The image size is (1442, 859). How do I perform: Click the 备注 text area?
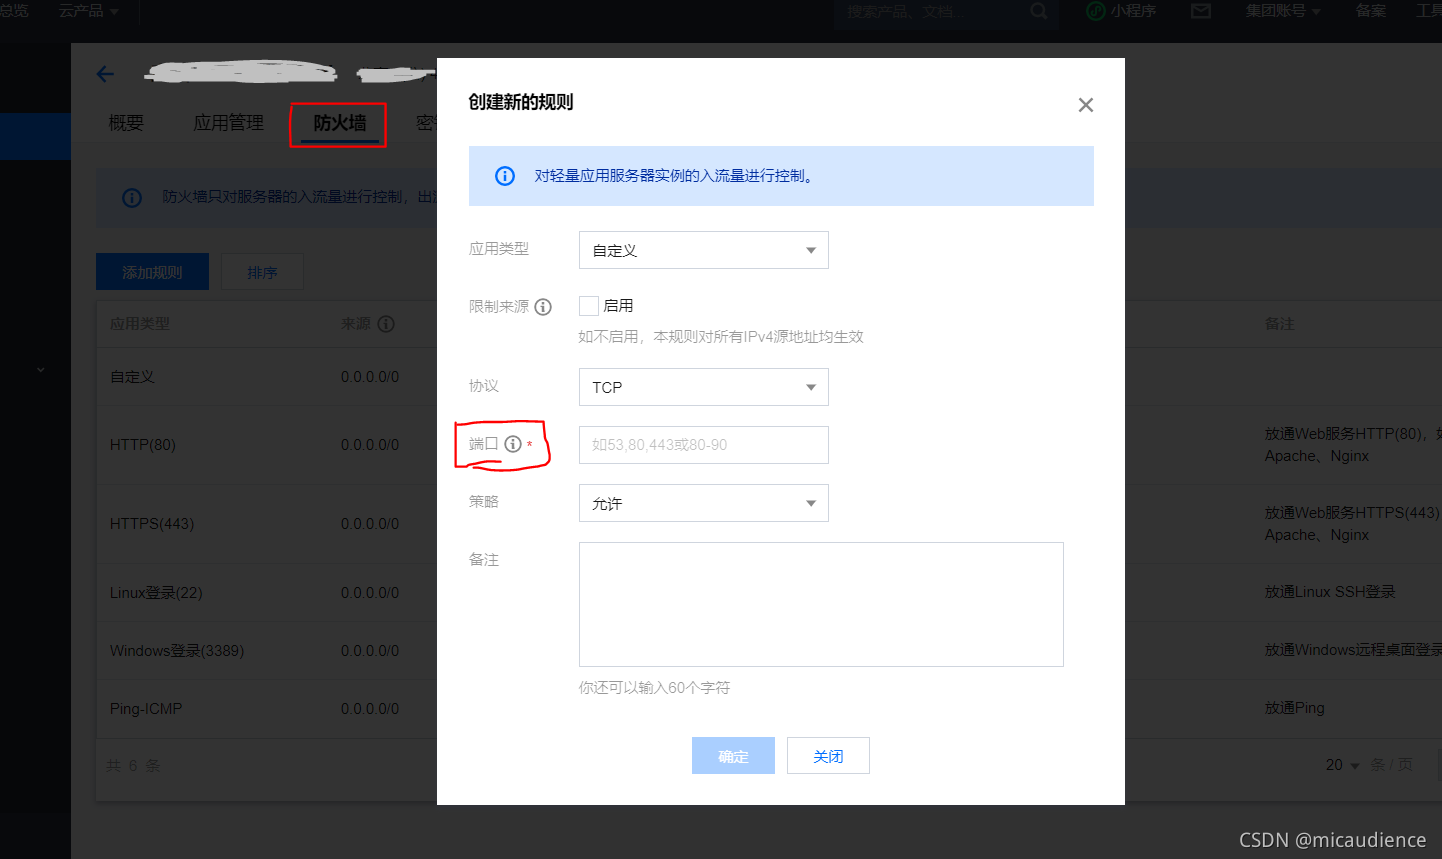tap(821, 604)
